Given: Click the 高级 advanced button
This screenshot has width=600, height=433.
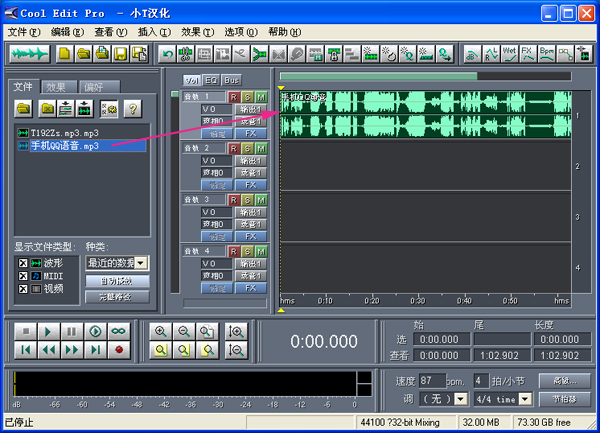Looking at the screenshot, I should 564,381.
